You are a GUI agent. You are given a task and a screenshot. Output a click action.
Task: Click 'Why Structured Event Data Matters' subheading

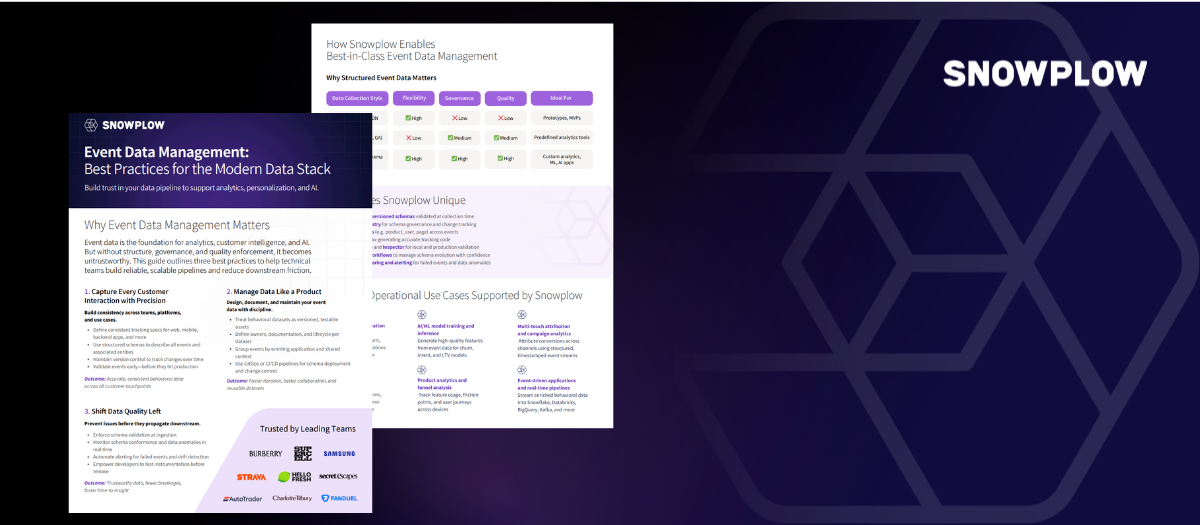[x=381, y=77]
